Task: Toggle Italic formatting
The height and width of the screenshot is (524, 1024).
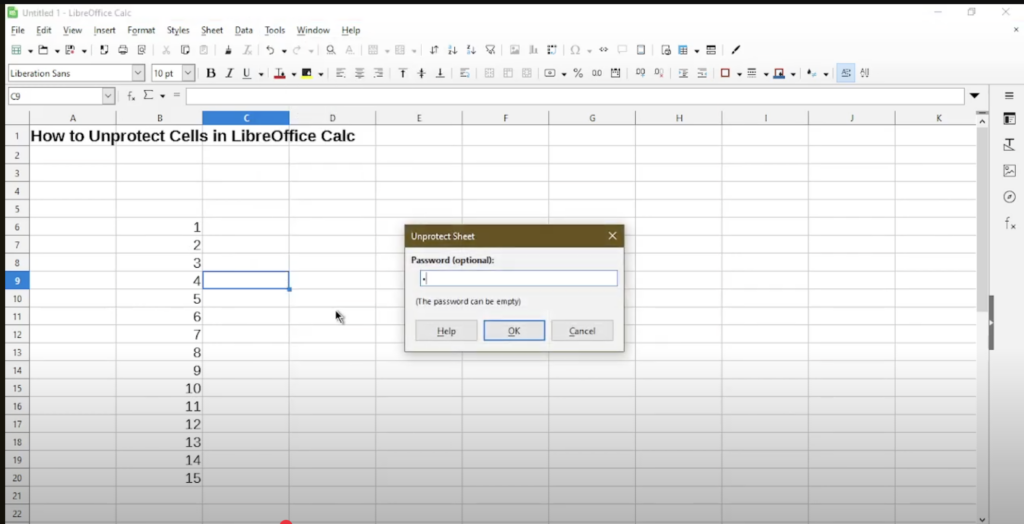Action: click(229, 73)
